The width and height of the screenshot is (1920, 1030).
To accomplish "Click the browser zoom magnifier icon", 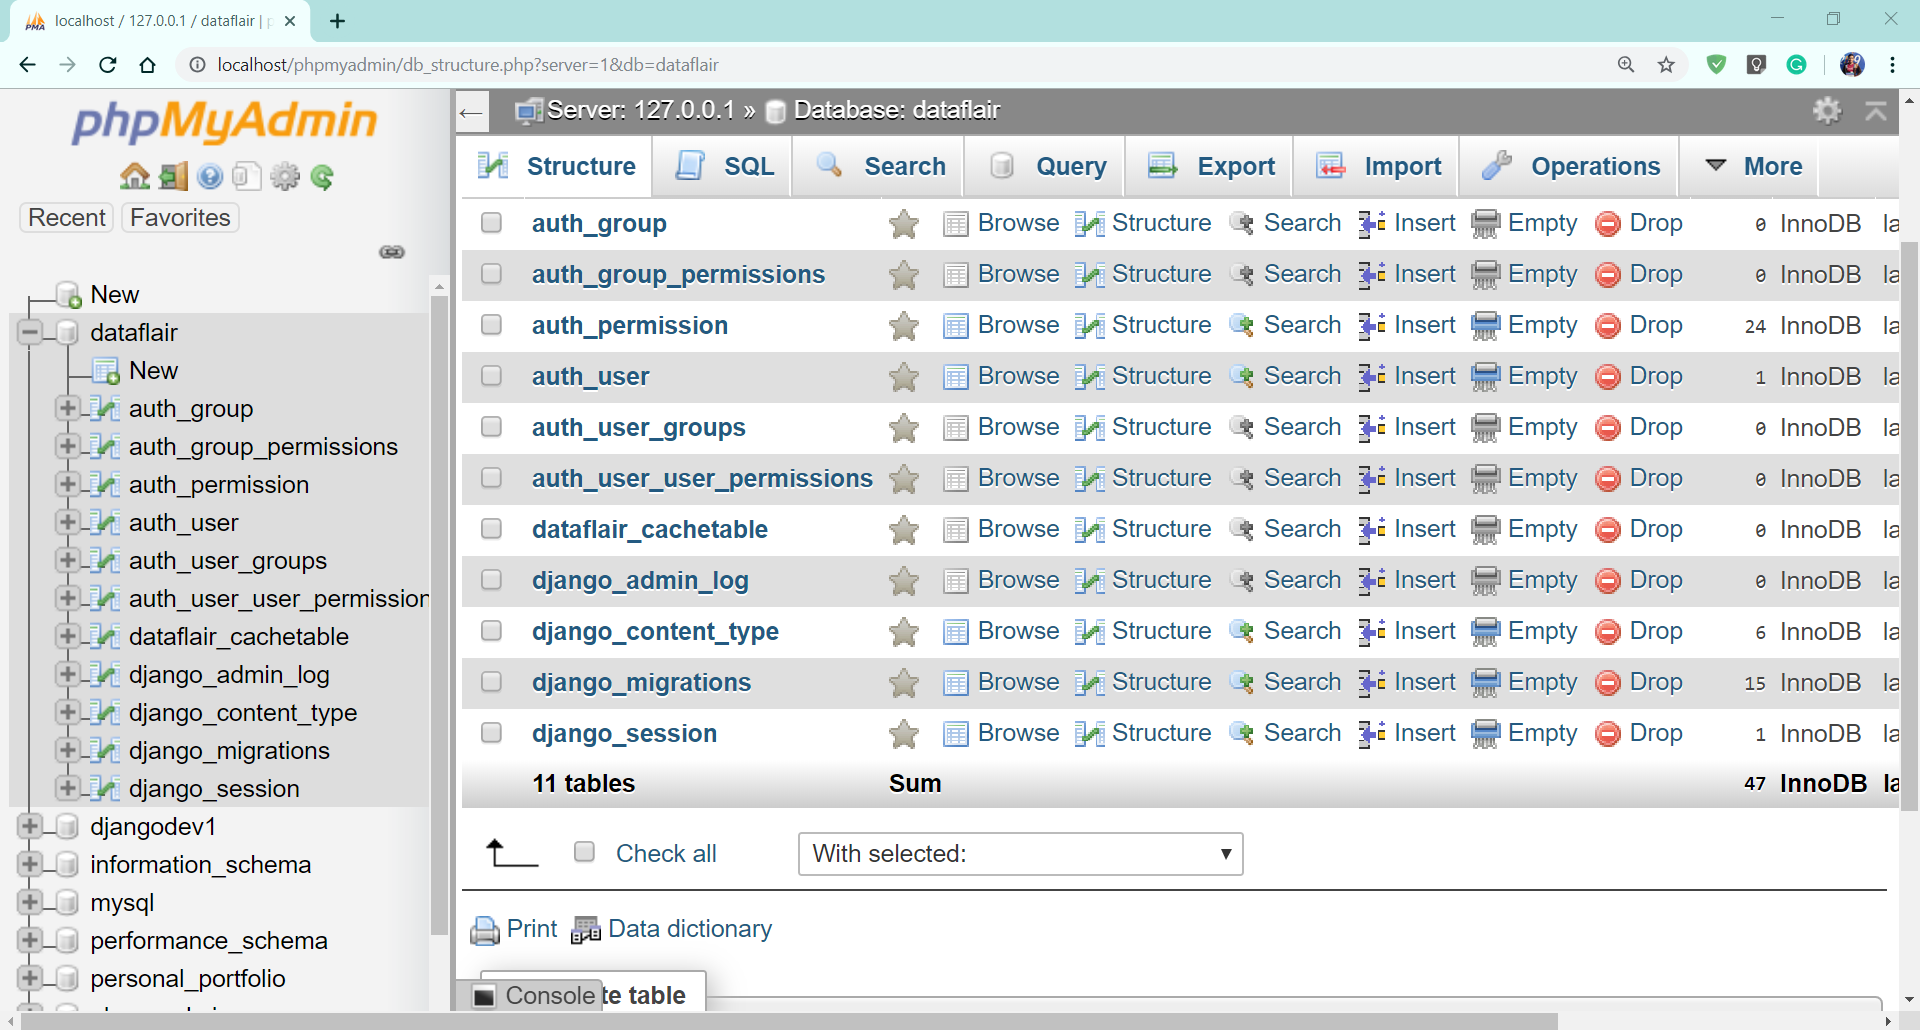I will click(1626, 65).
